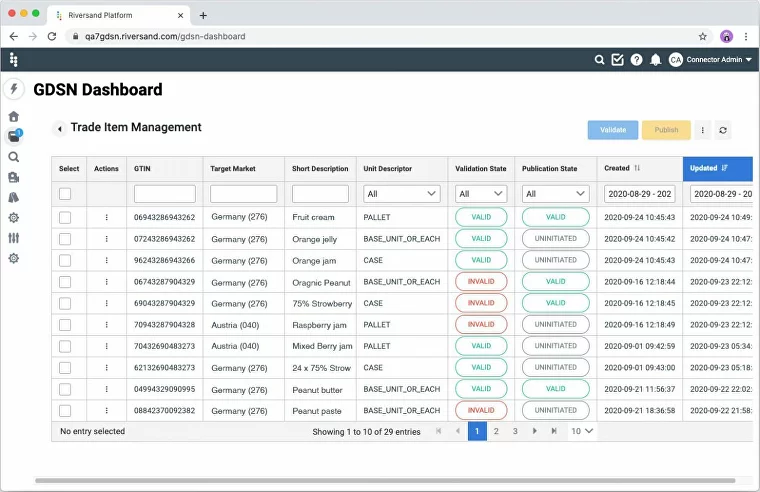Bookmark this page with the star icon

point(702,36)
